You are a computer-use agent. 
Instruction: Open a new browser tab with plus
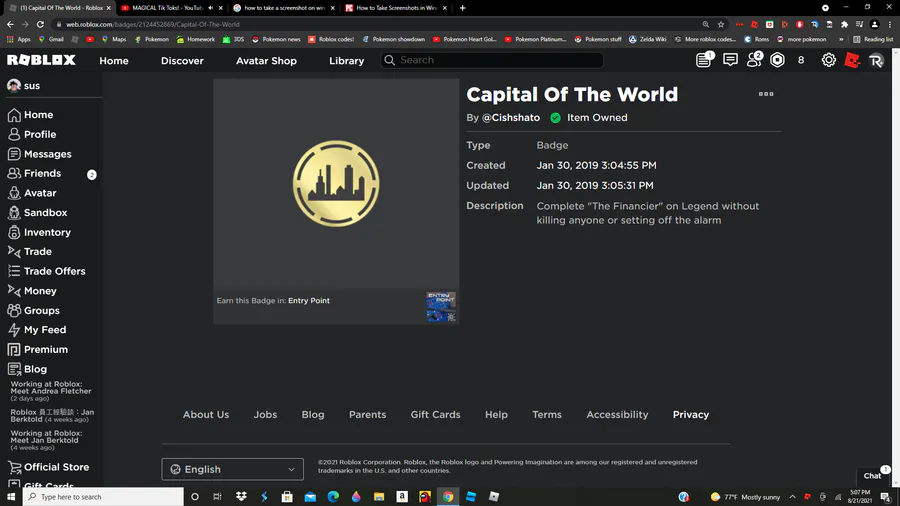463,8
